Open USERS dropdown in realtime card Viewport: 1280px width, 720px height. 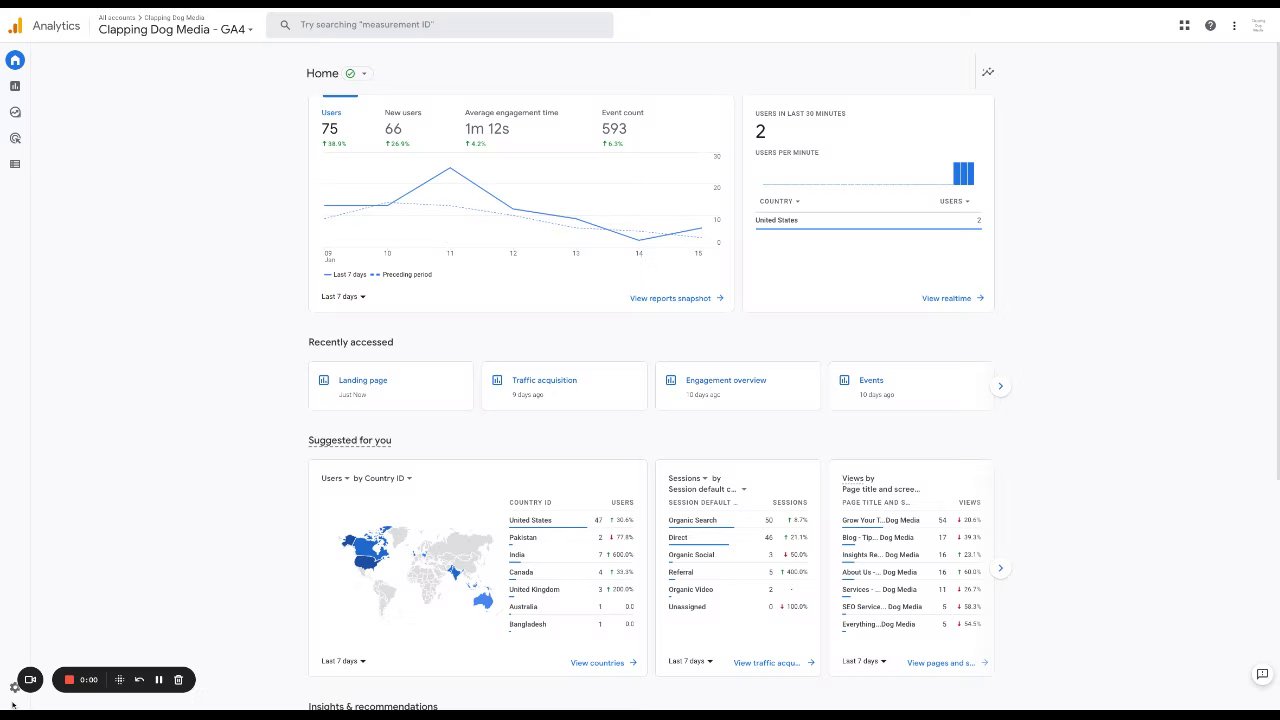[954, 201]
